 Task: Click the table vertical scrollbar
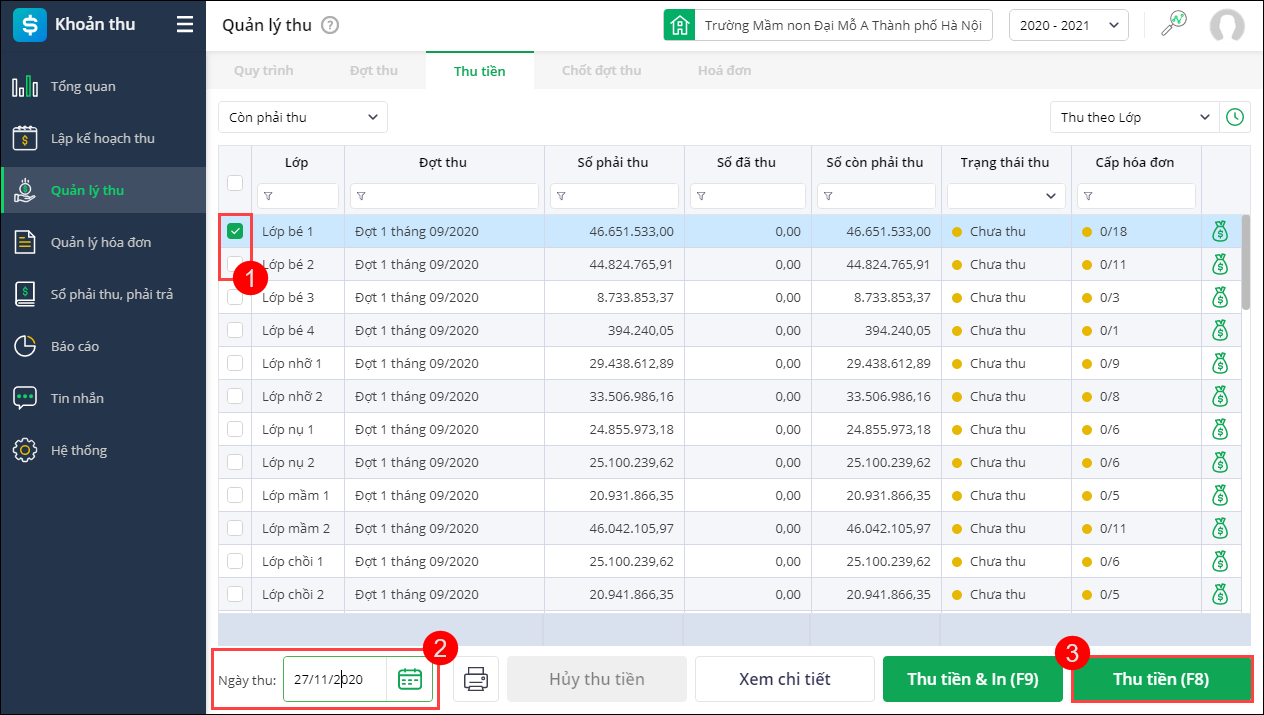(1245, 262)
